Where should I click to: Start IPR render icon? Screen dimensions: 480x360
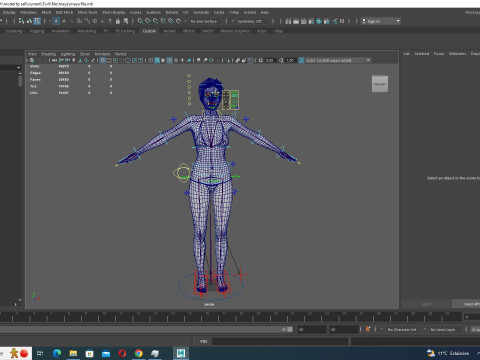pos(303,21)
